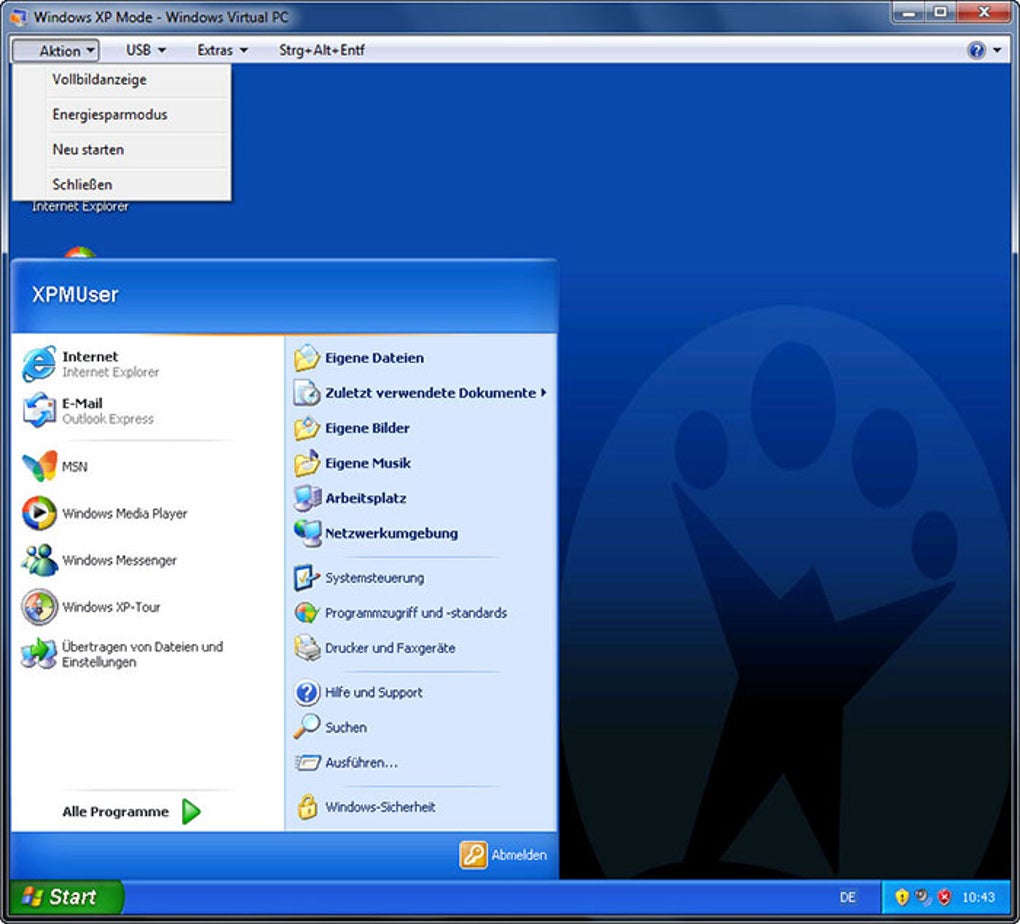Click the Abmelden button label
The width and height of the screenshot is (1020, 924).
(x=519, y=855)
